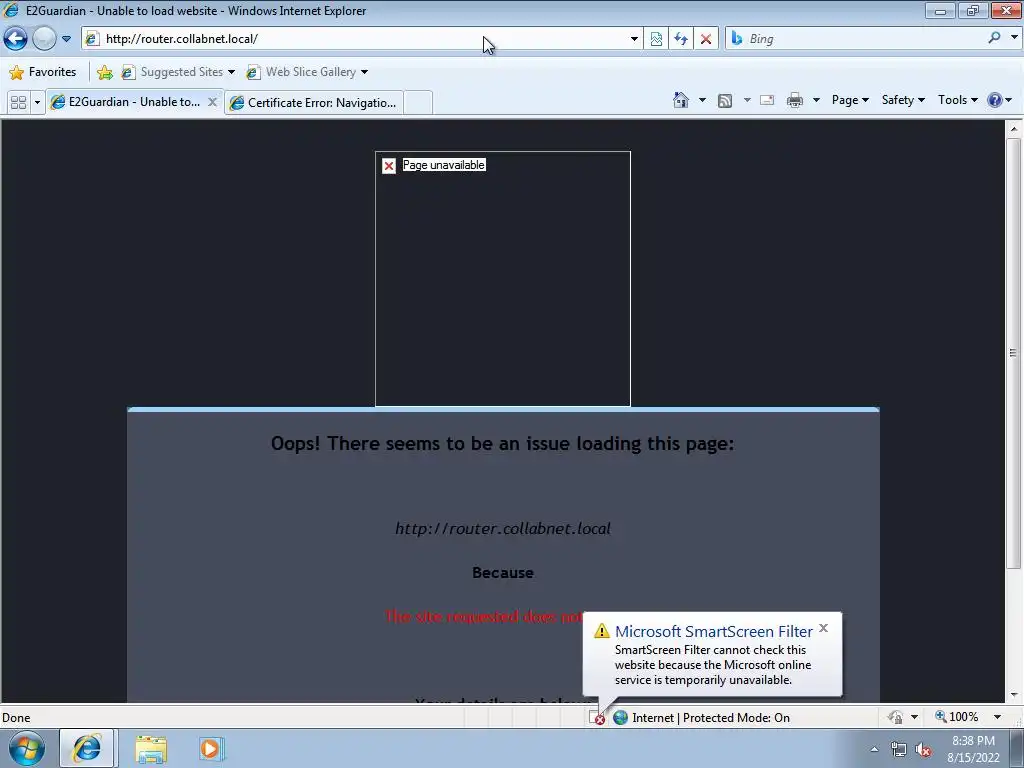
Task: Click the zoom level 100% button
Action: 957,717
